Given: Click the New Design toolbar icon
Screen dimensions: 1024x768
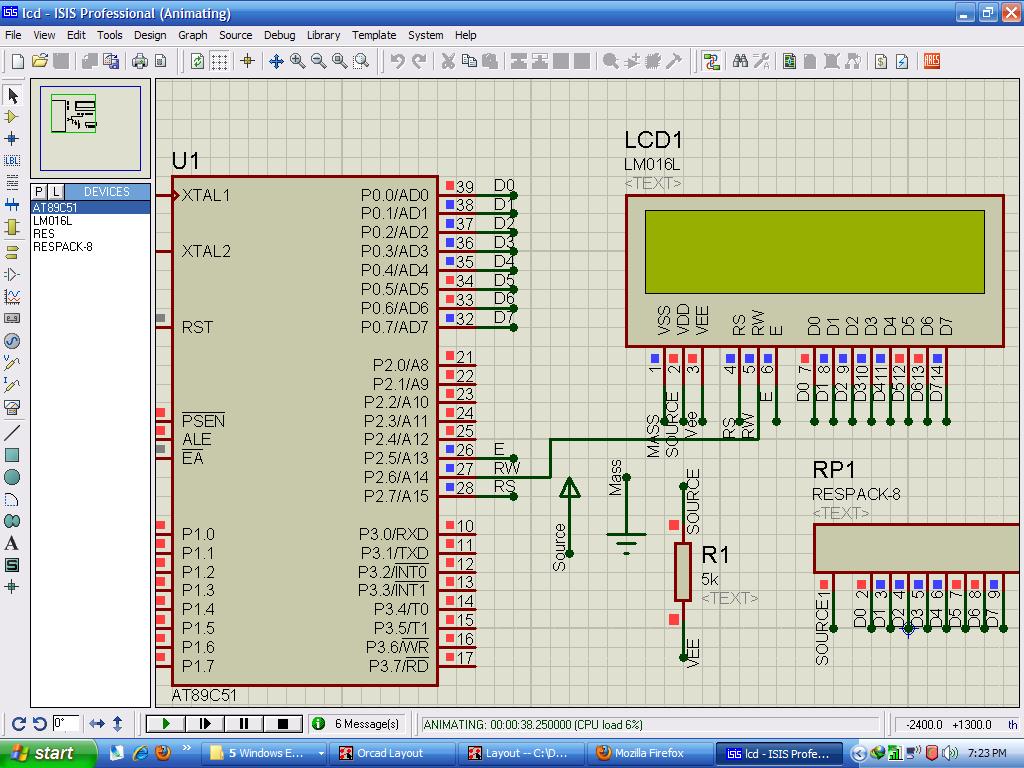Looking at the screenshot, I should [x=18, y=61].
